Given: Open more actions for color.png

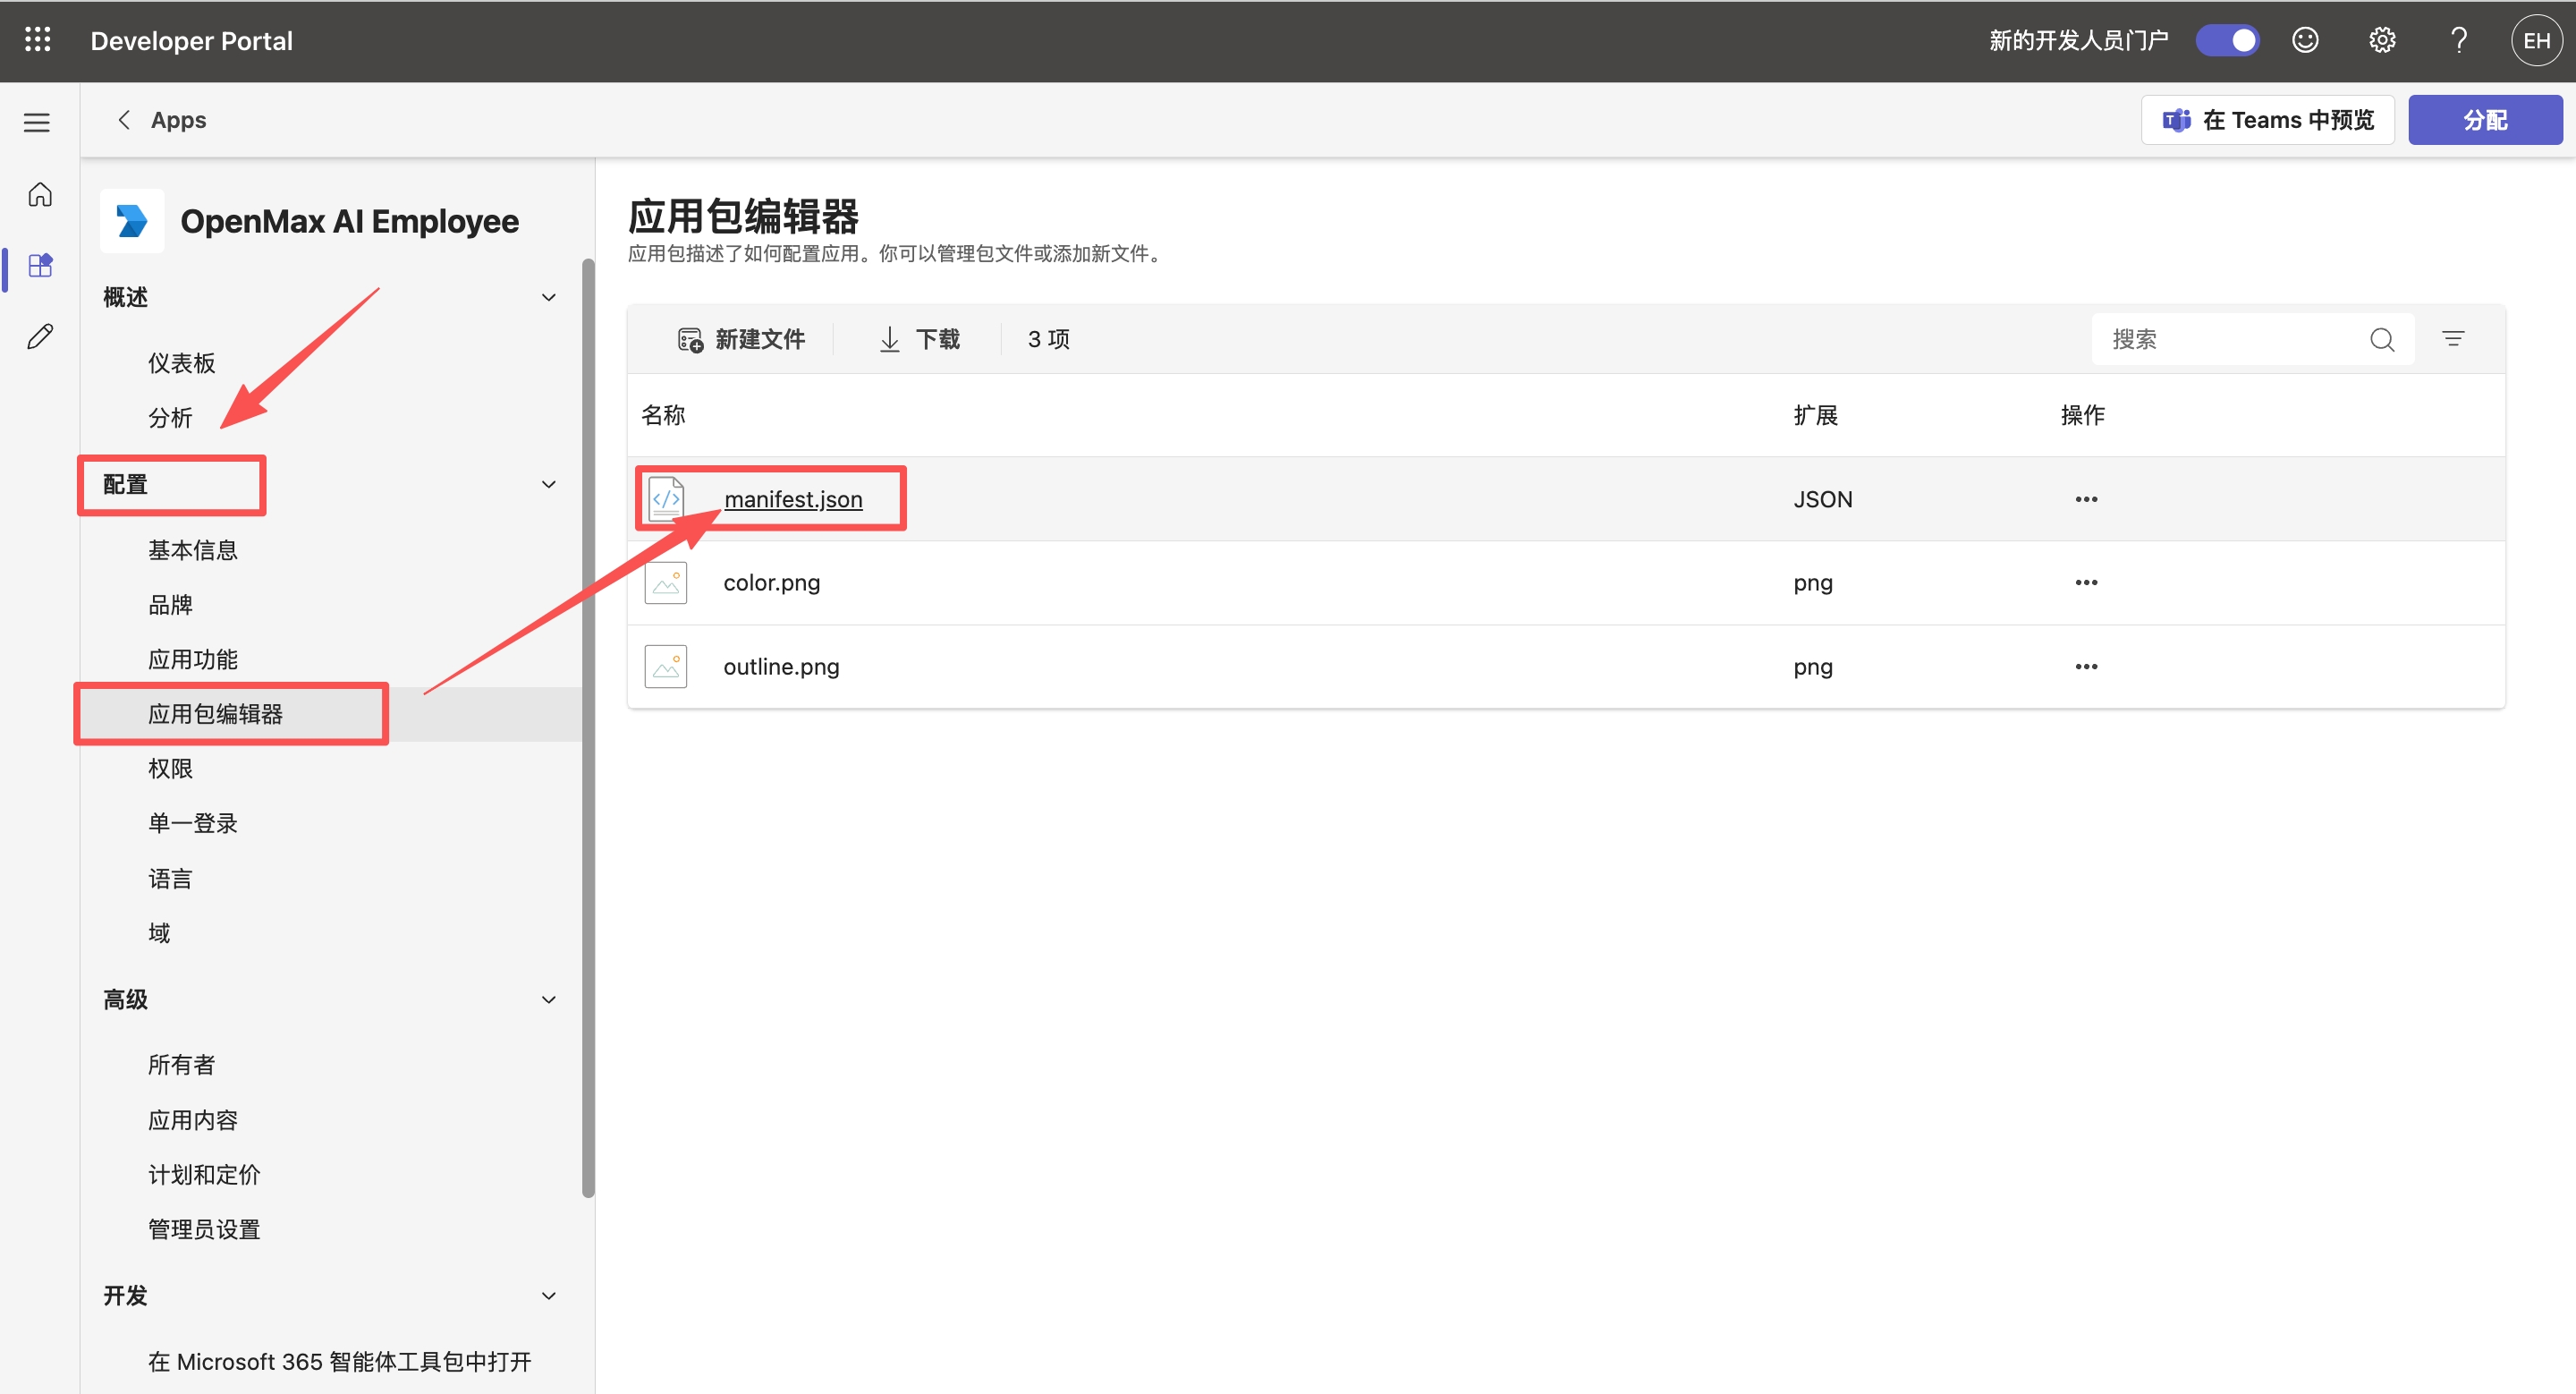Looking at the screenshot, I should click(x=2086, y=582).
